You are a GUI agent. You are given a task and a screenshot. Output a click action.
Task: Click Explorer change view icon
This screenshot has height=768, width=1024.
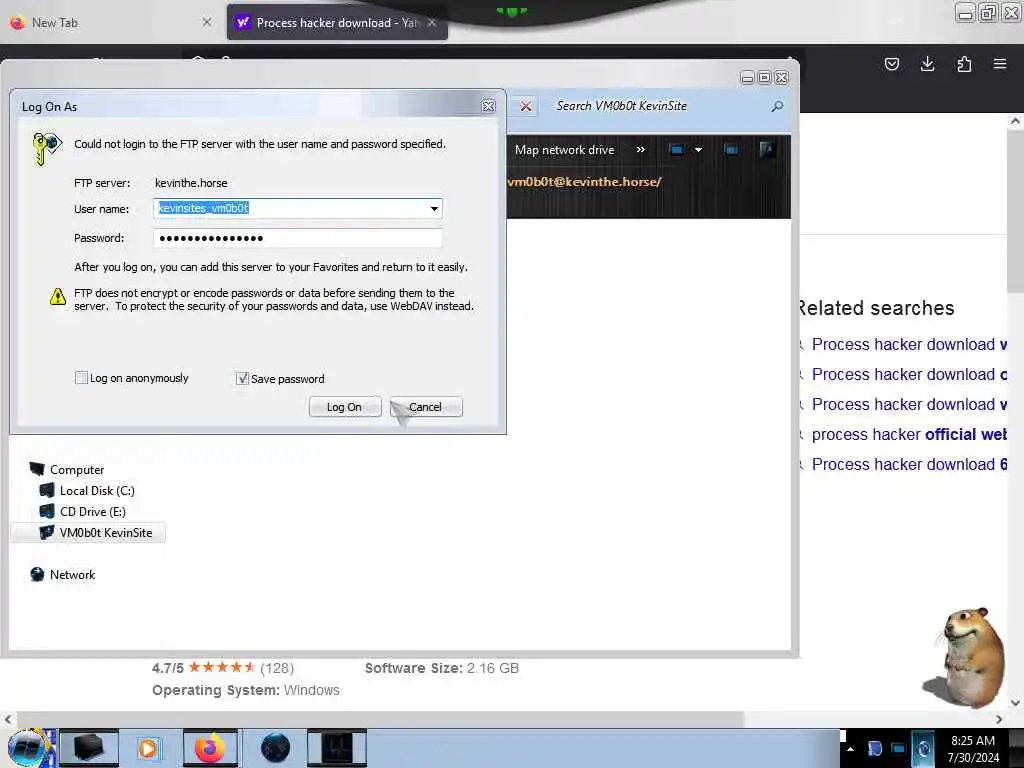(677, 150)
